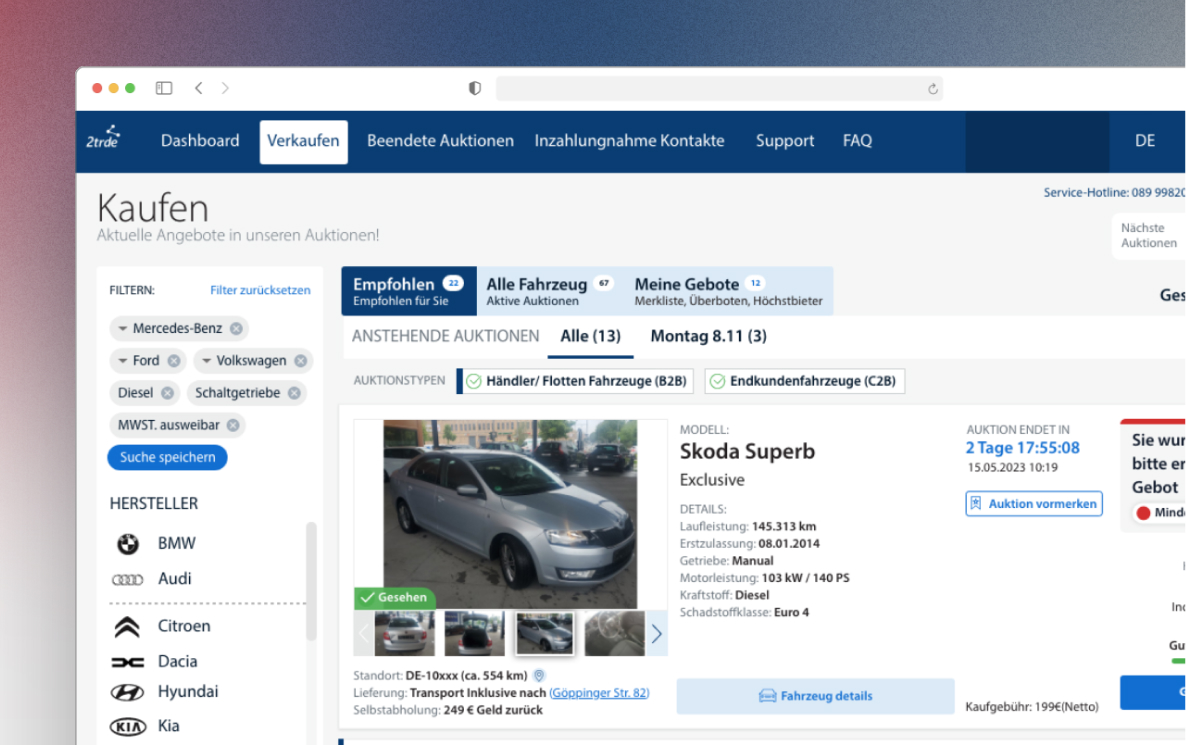The height and width of the screenshot is (745, 1186).
Task: Toggle Endkundenfahrzeuge (C2B) checkbox
Action: tap(717, 381)
